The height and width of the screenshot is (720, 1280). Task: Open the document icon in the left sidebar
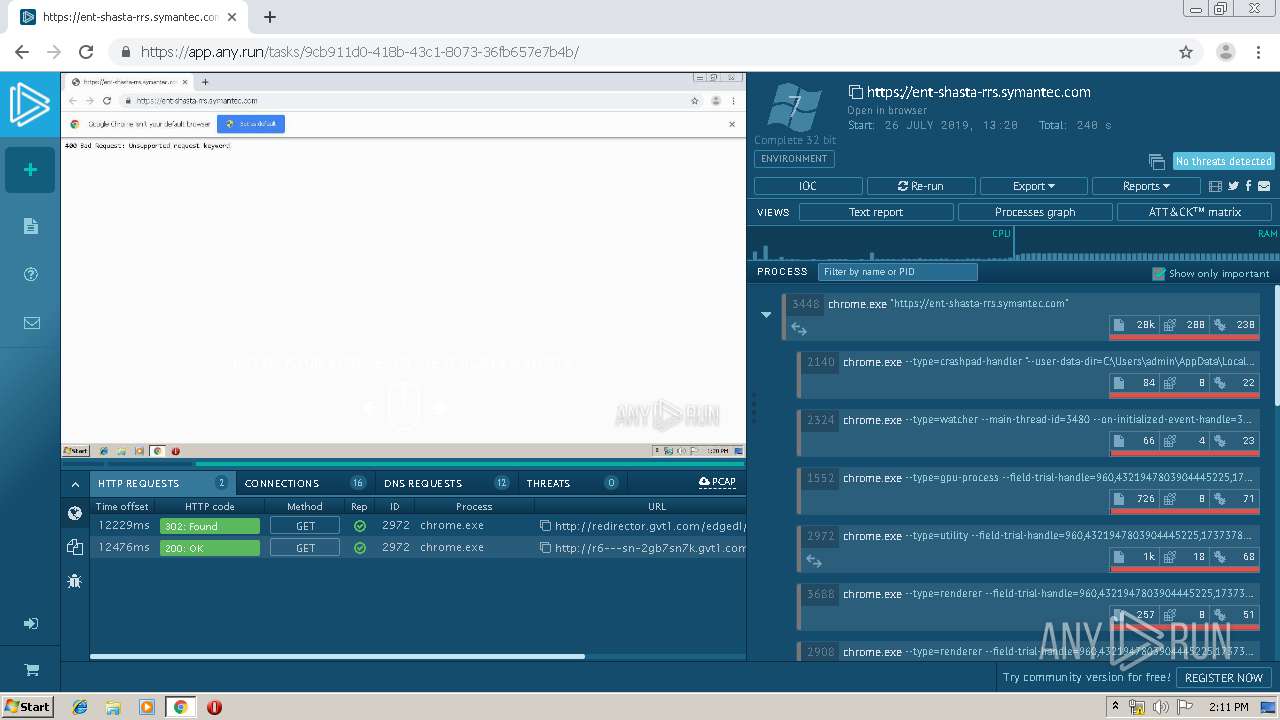coord(31,226)
